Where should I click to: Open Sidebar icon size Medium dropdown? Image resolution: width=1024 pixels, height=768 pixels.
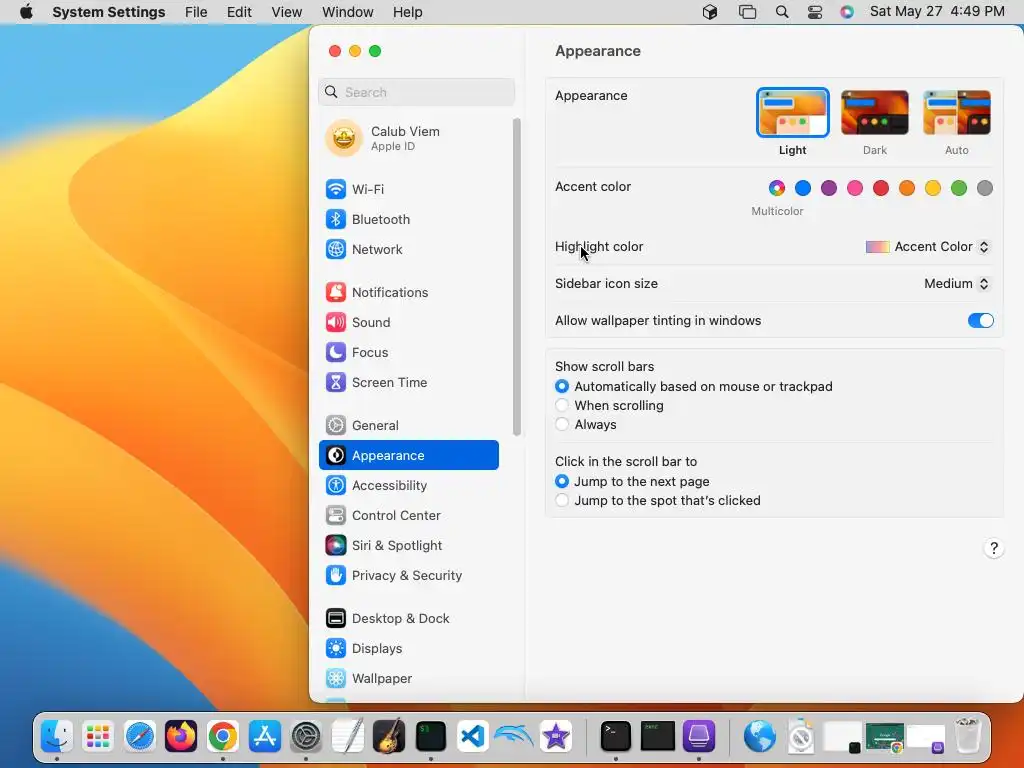pyautogui.click(x=957, y=283)
